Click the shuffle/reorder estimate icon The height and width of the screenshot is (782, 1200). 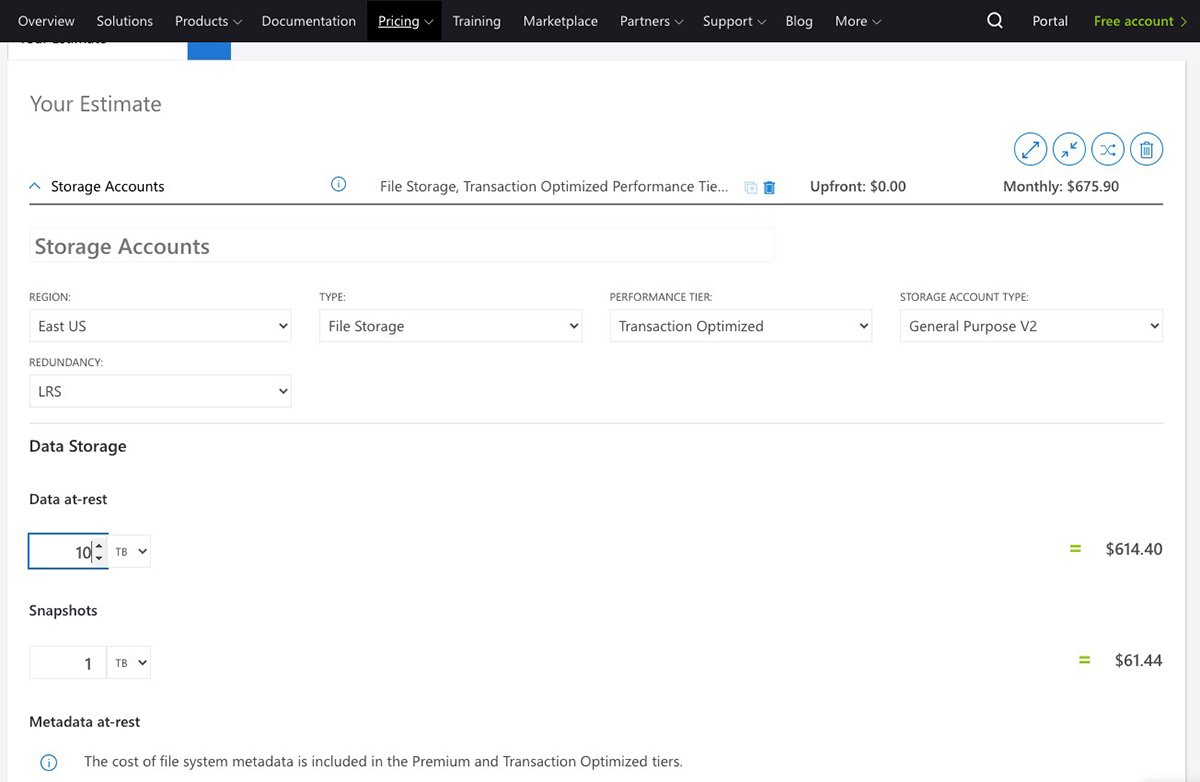tap(1107, 148)
